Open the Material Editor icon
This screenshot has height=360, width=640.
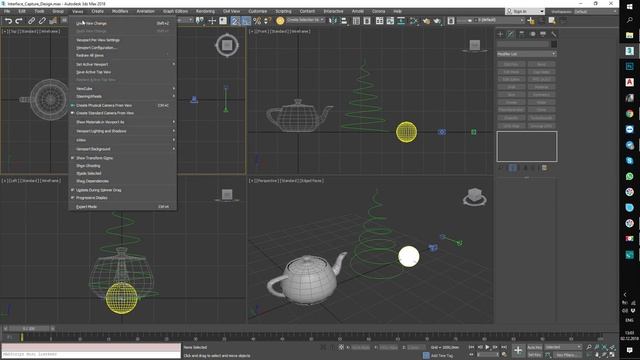click(x=414, y=20)
